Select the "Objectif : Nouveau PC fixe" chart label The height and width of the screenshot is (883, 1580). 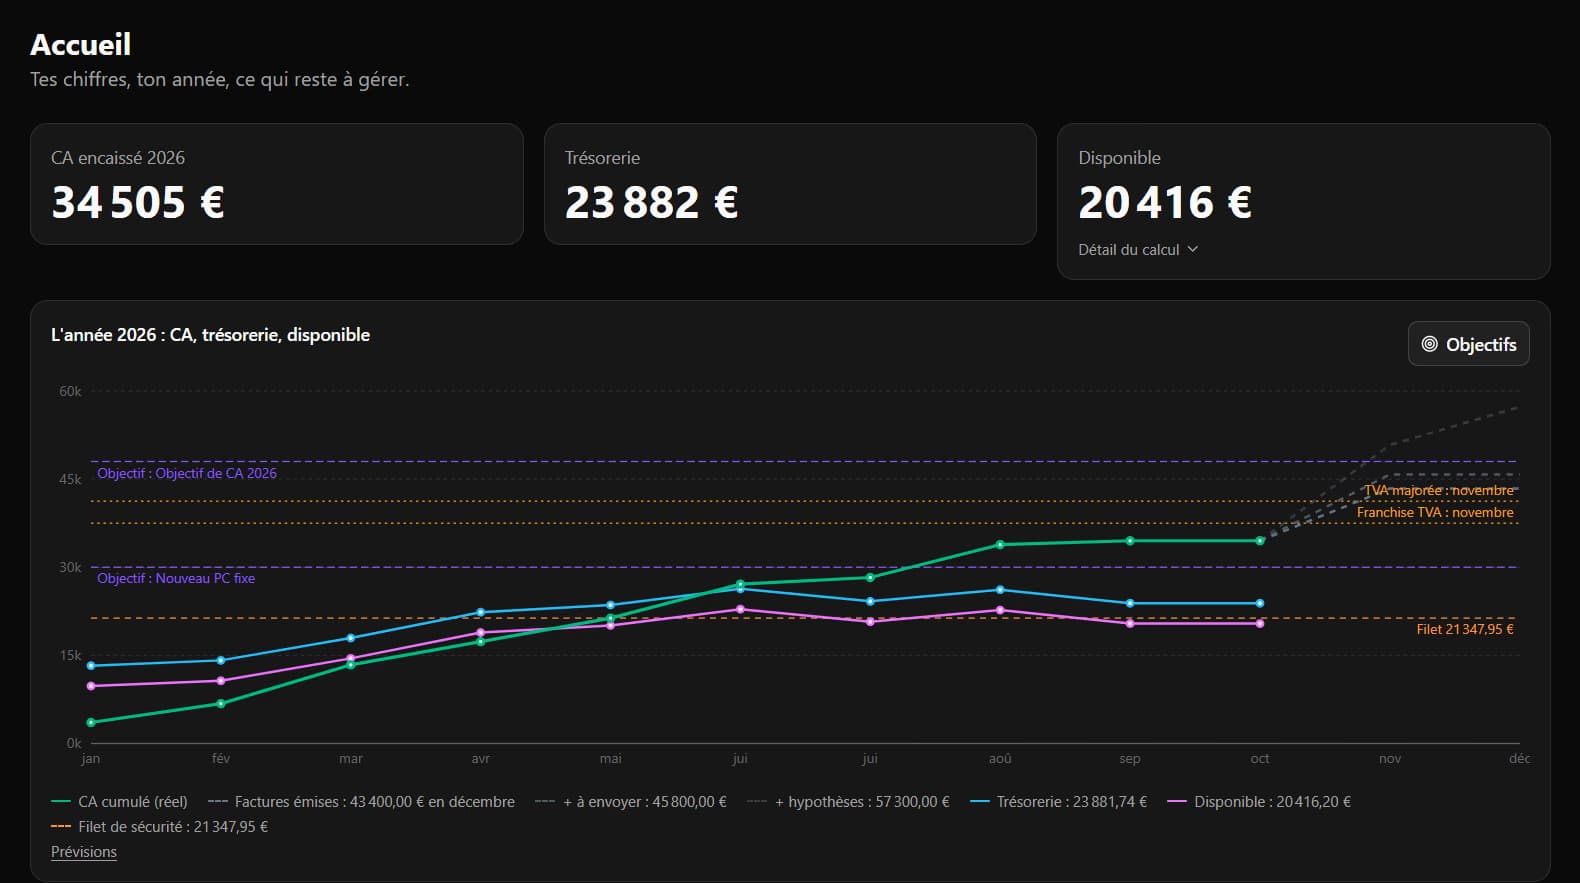coord(176,578)
